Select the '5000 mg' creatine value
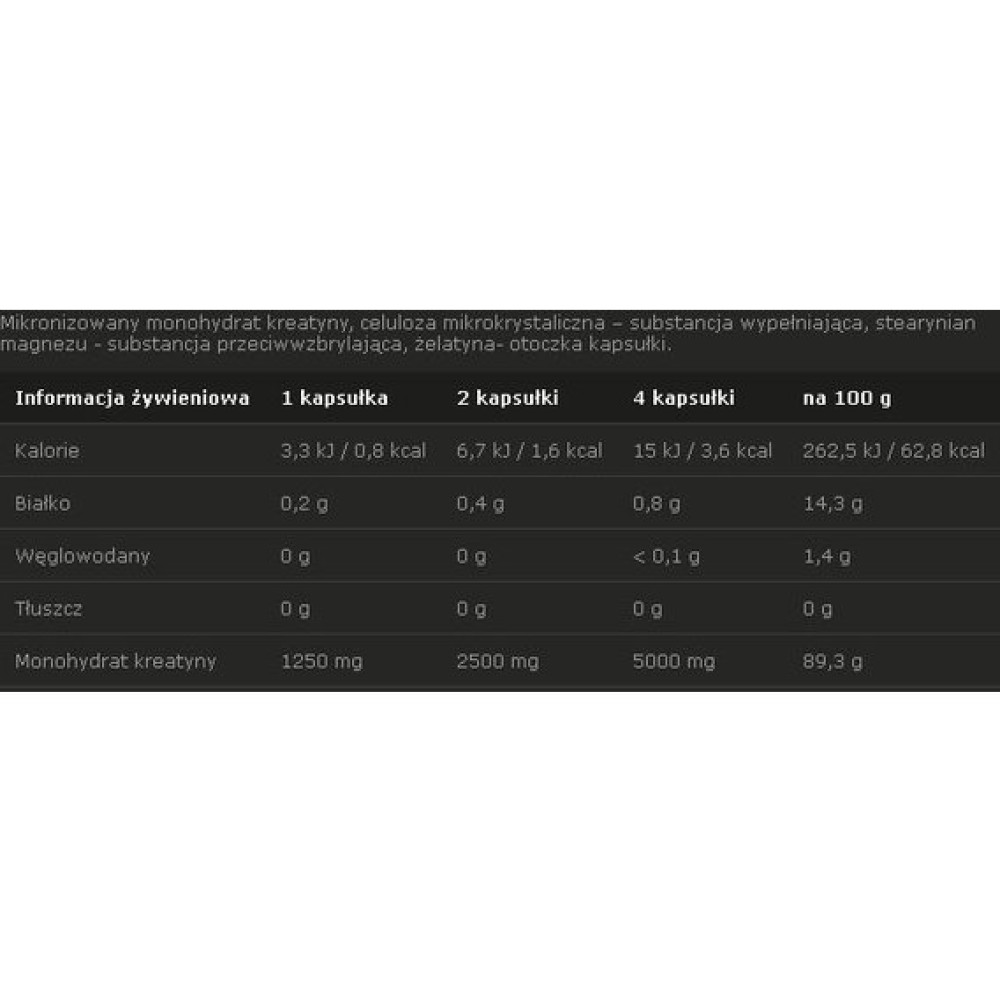The width and height of the screenshot is (1000, 1000). pyautogui.click(x=674, y=661)
